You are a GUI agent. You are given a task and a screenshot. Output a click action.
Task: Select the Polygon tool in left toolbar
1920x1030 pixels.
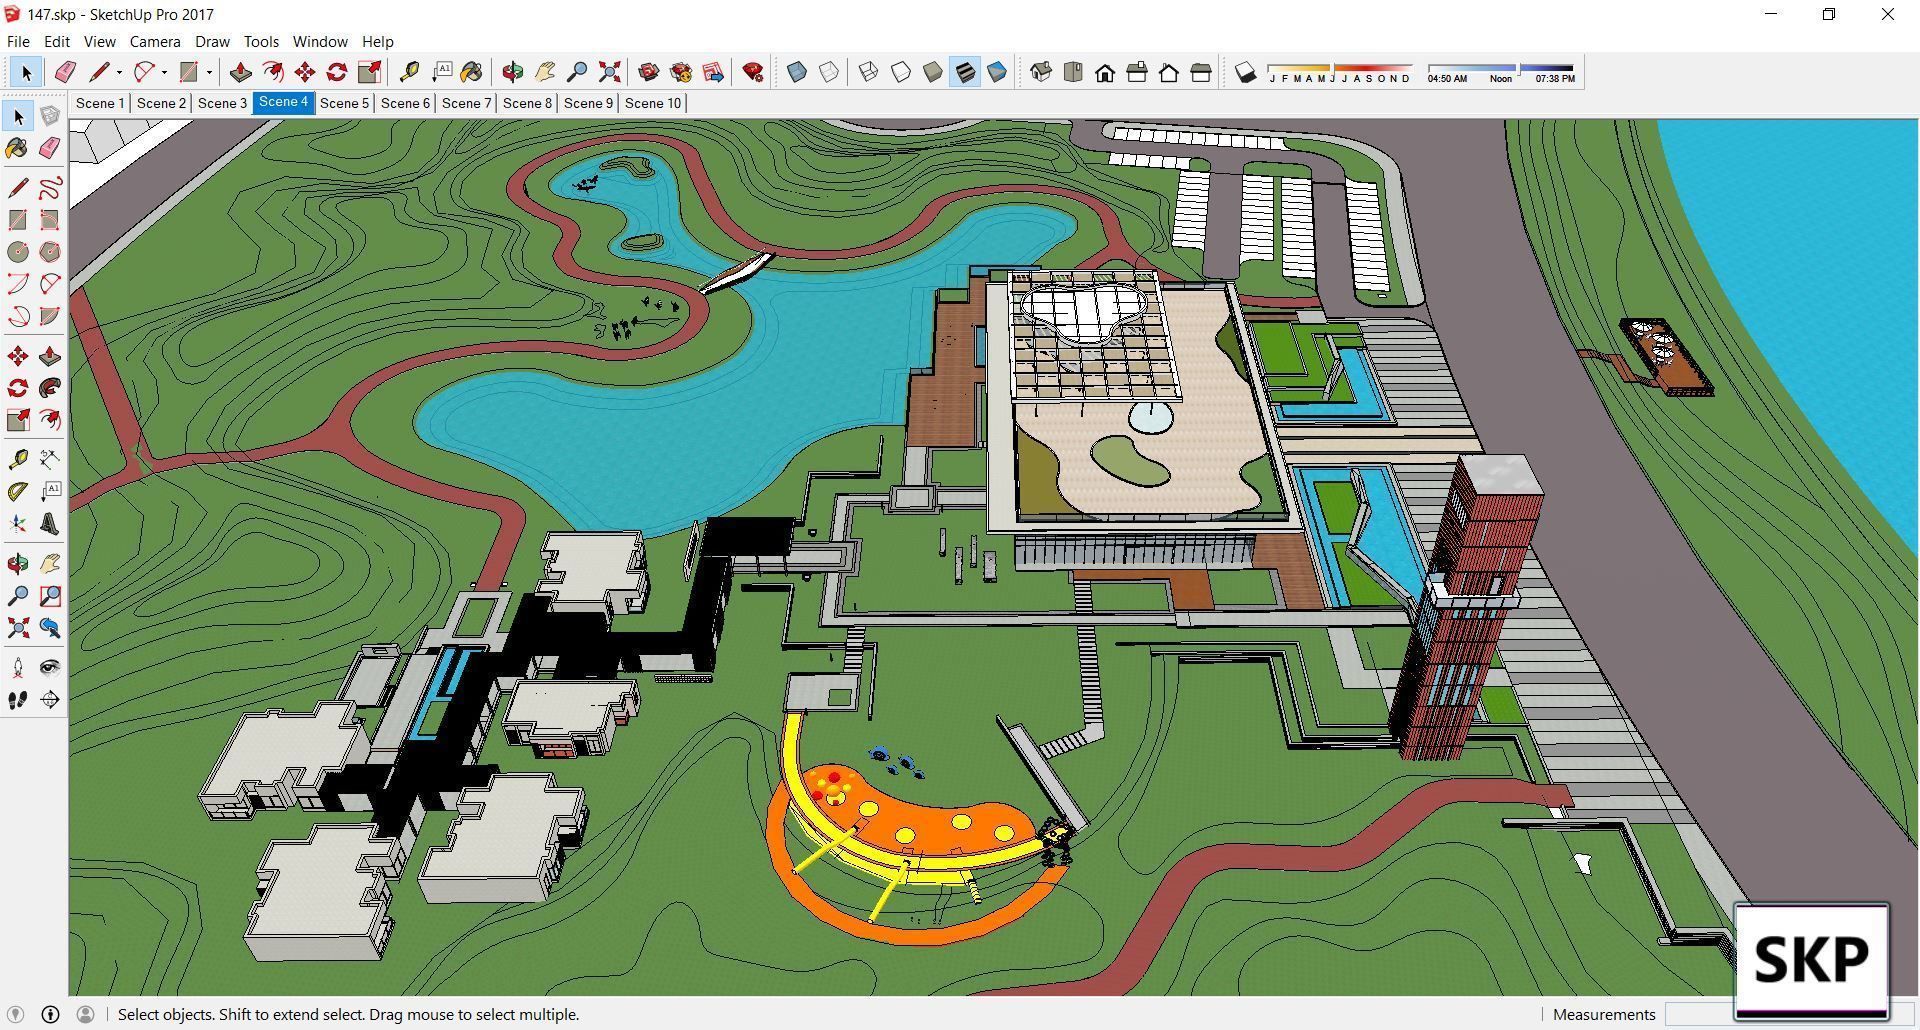(x=50, y=252)
